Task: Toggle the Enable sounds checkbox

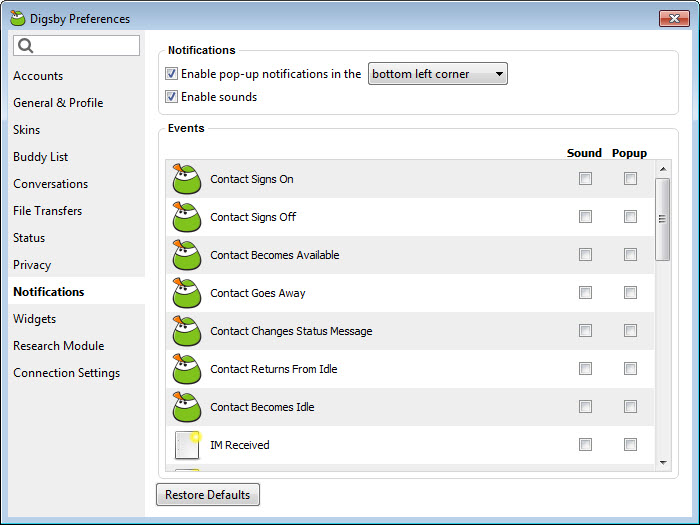Action: (171, 97)
